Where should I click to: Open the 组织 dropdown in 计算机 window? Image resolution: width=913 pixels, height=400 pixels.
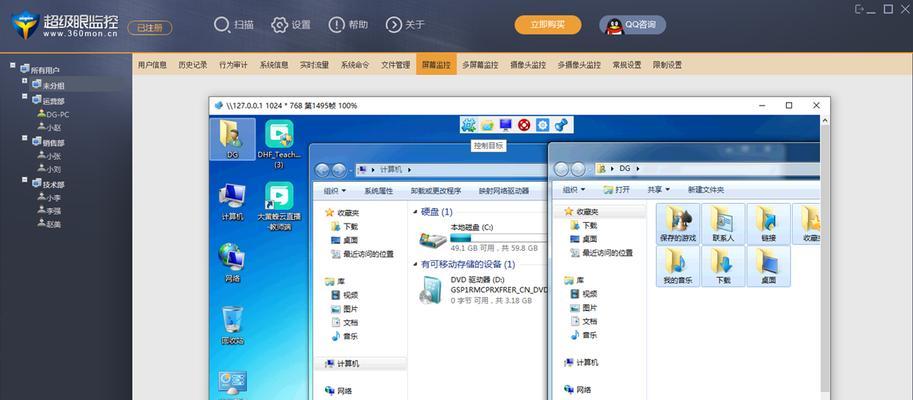[335, 190]
